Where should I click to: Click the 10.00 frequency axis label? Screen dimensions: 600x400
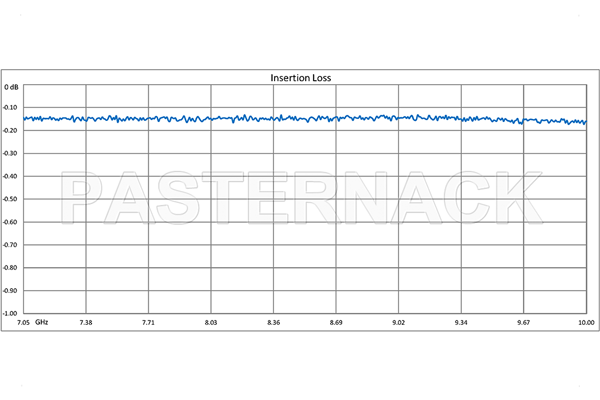click(x=586, y=323)
